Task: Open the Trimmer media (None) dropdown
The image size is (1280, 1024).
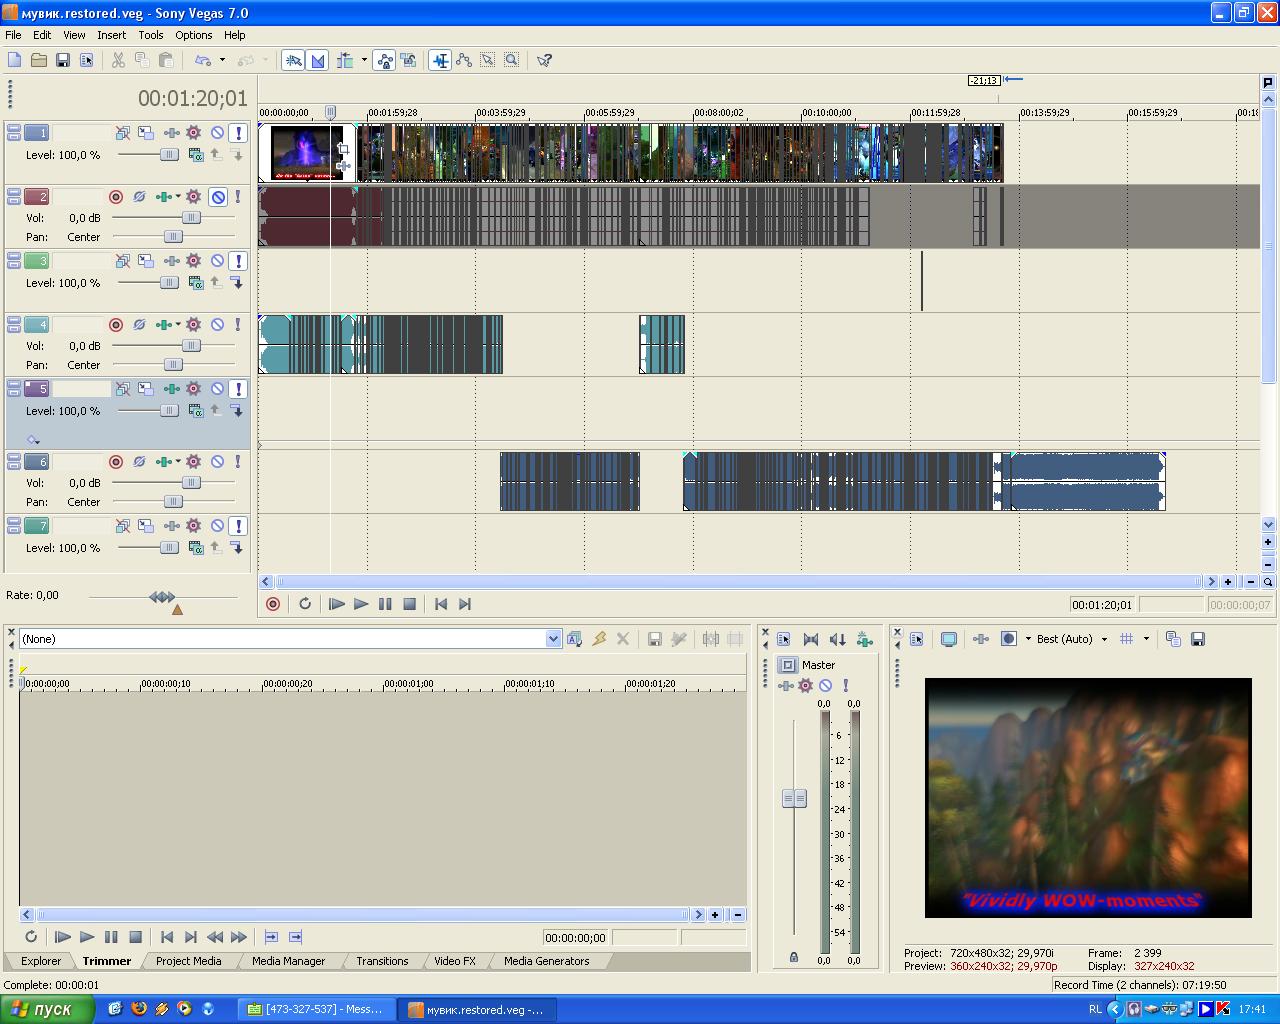Action: point(553,639)
